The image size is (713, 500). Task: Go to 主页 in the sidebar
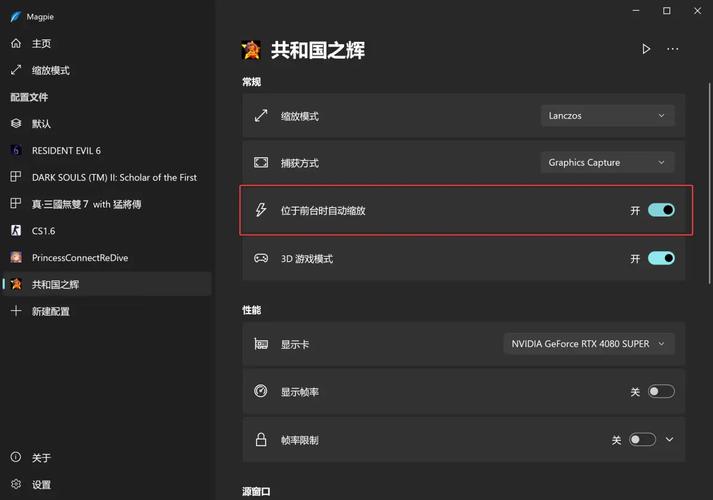pos(106,43)
